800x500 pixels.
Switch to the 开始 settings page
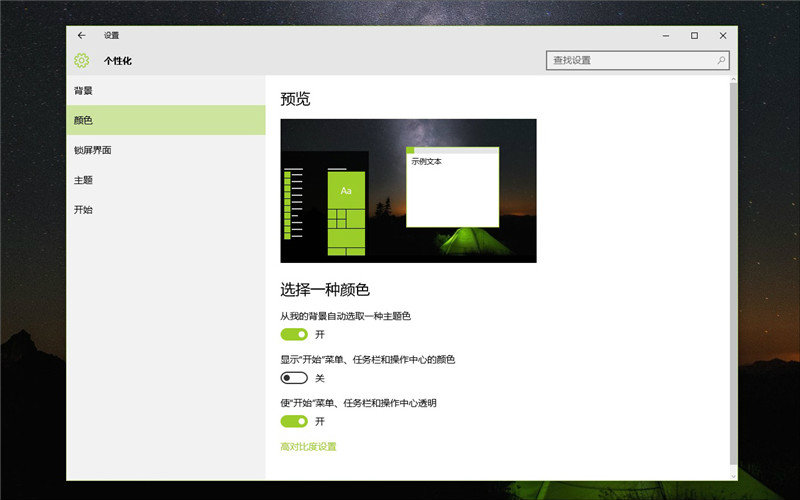point(84,210)
